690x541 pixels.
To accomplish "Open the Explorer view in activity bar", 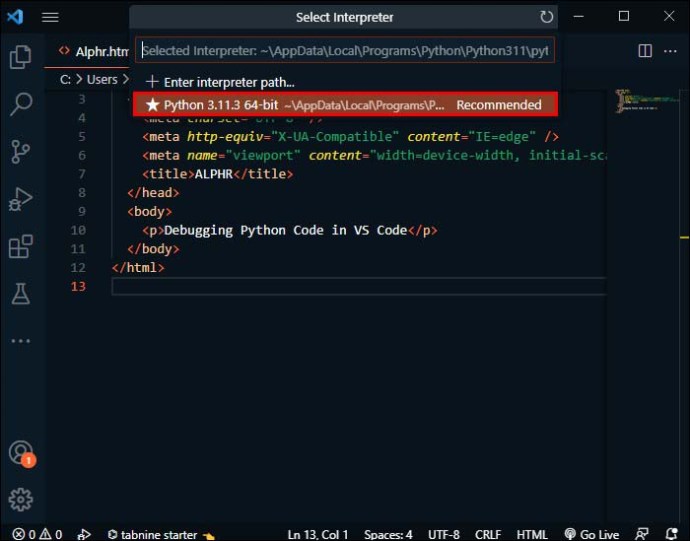I will (x=20, y=57).
